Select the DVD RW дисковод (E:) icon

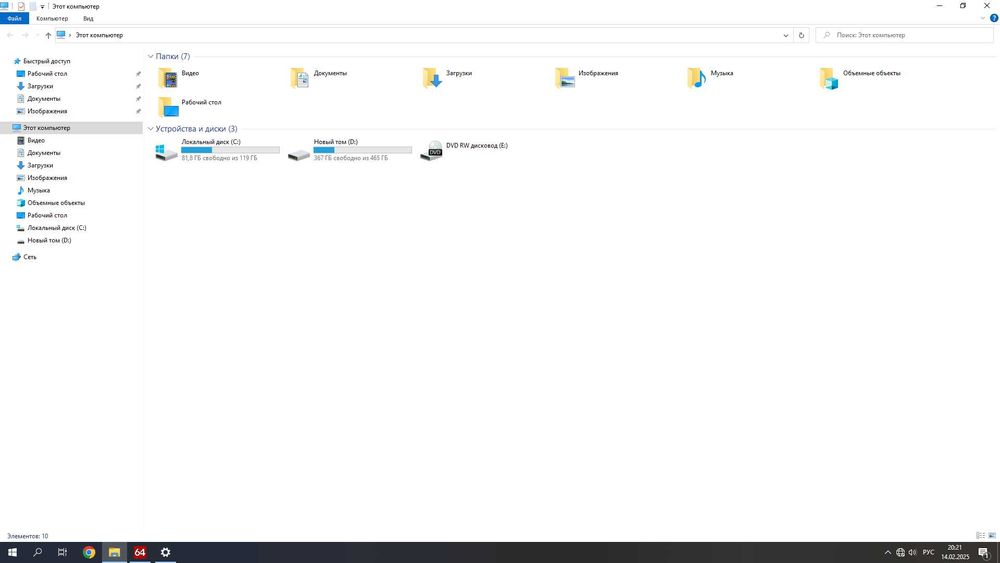[431, 150]
